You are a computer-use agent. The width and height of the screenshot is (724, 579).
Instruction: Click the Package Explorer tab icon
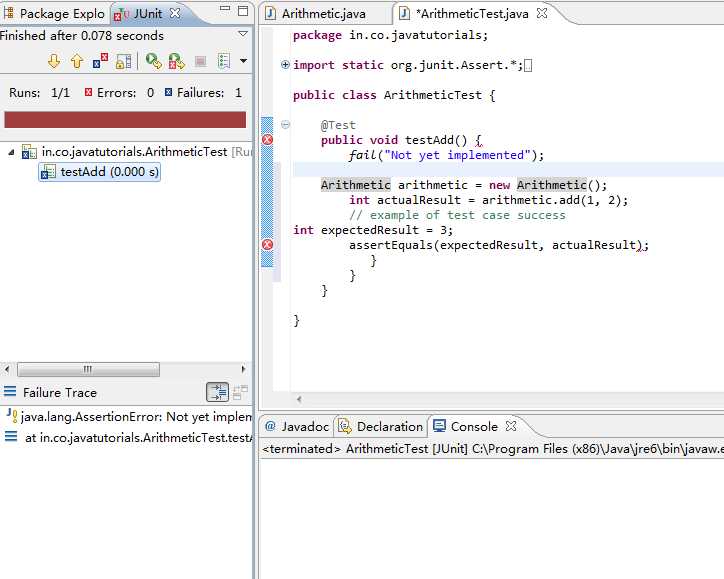coord(8,13)
